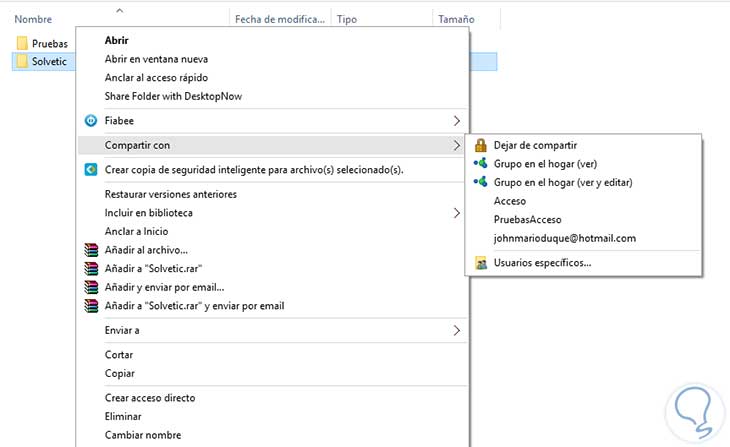Expand the Enviar a submenu arrow
The height and width of the screenshot is (447, 730).
click(x=457, y=330)
